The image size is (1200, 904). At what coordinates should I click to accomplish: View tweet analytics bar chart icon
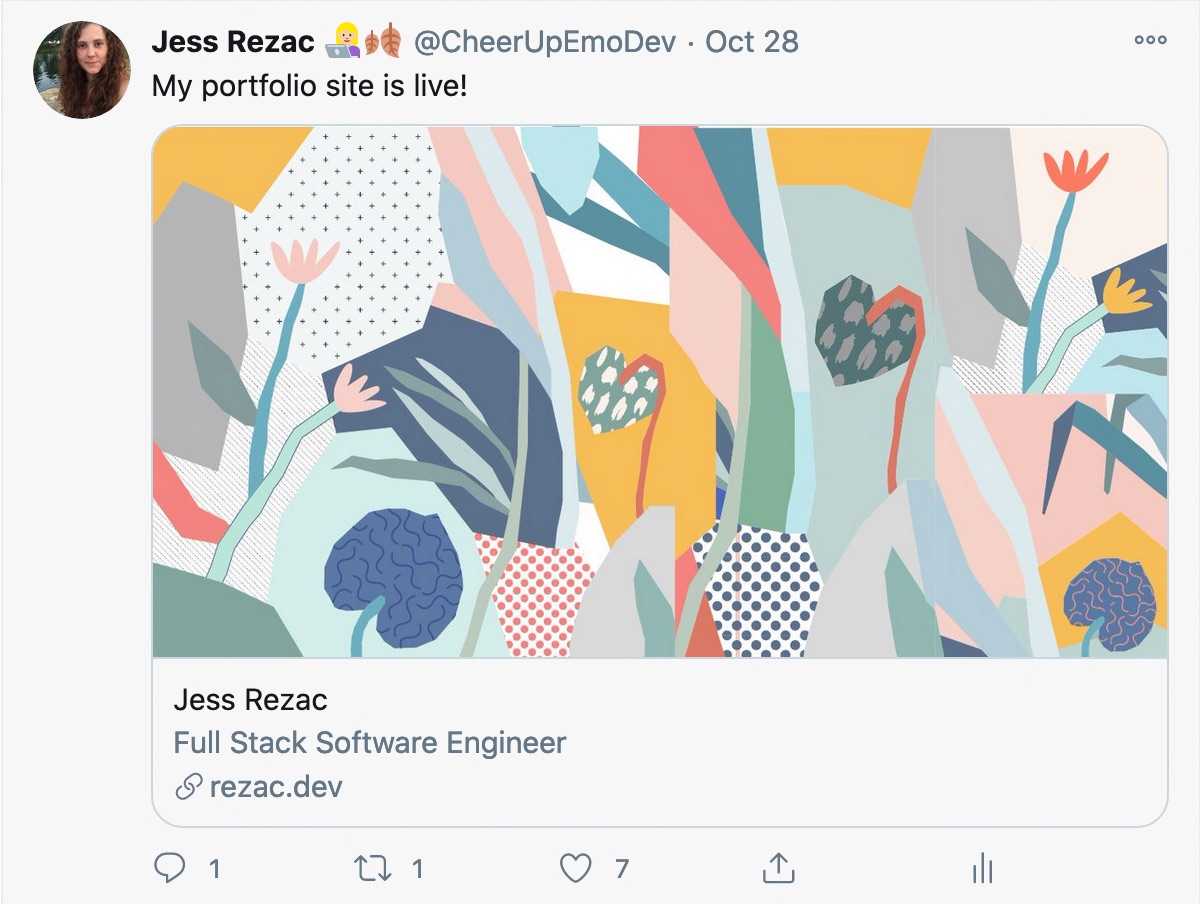coord(982,868)
